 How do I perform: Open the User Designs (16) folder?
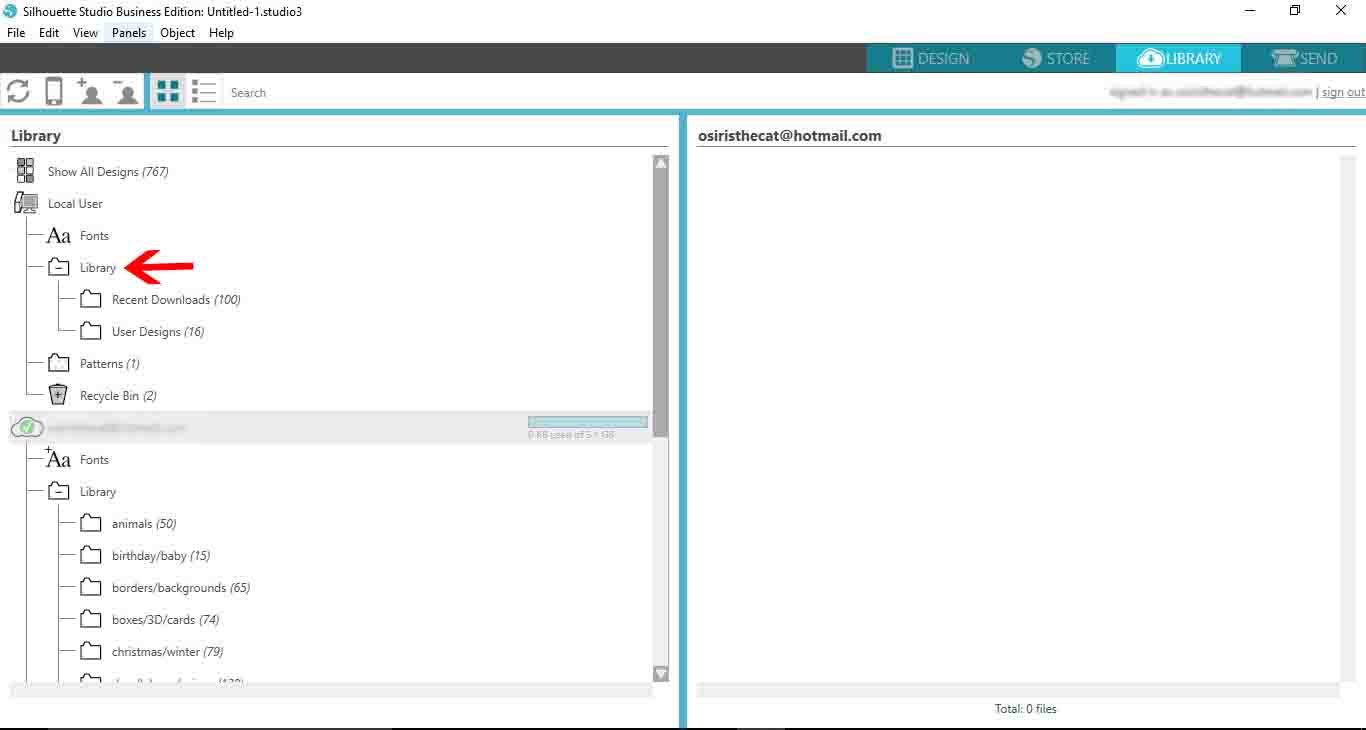coord(158,332)
